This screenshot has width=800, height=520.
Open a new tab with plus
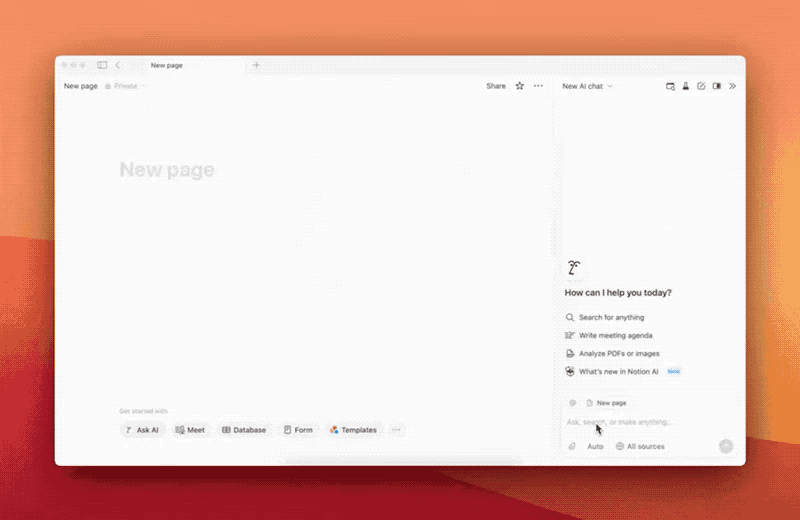[x=256, y=65]
